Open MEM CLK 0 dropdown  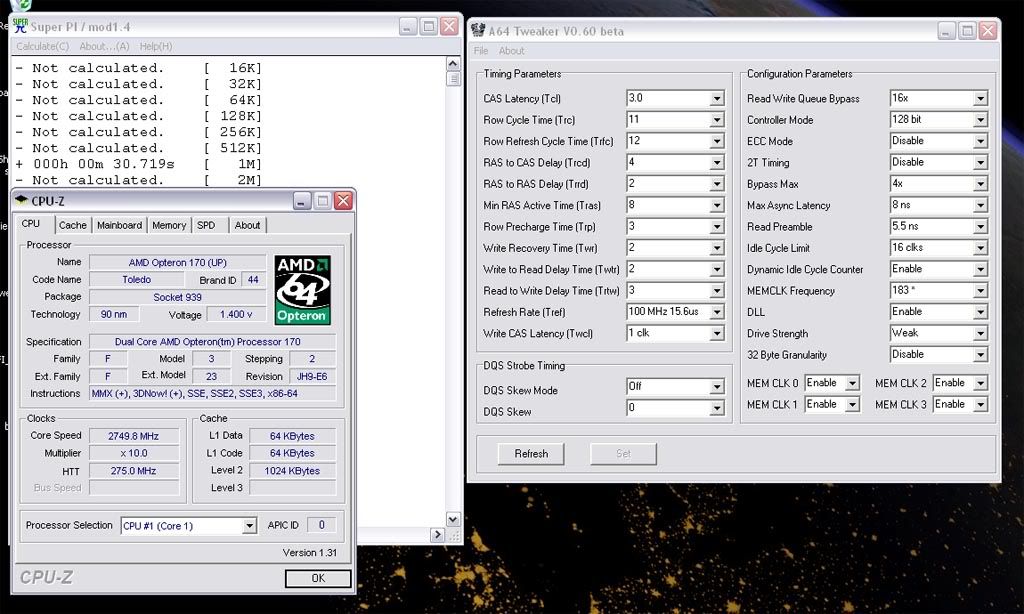click(x=852, y=383)
